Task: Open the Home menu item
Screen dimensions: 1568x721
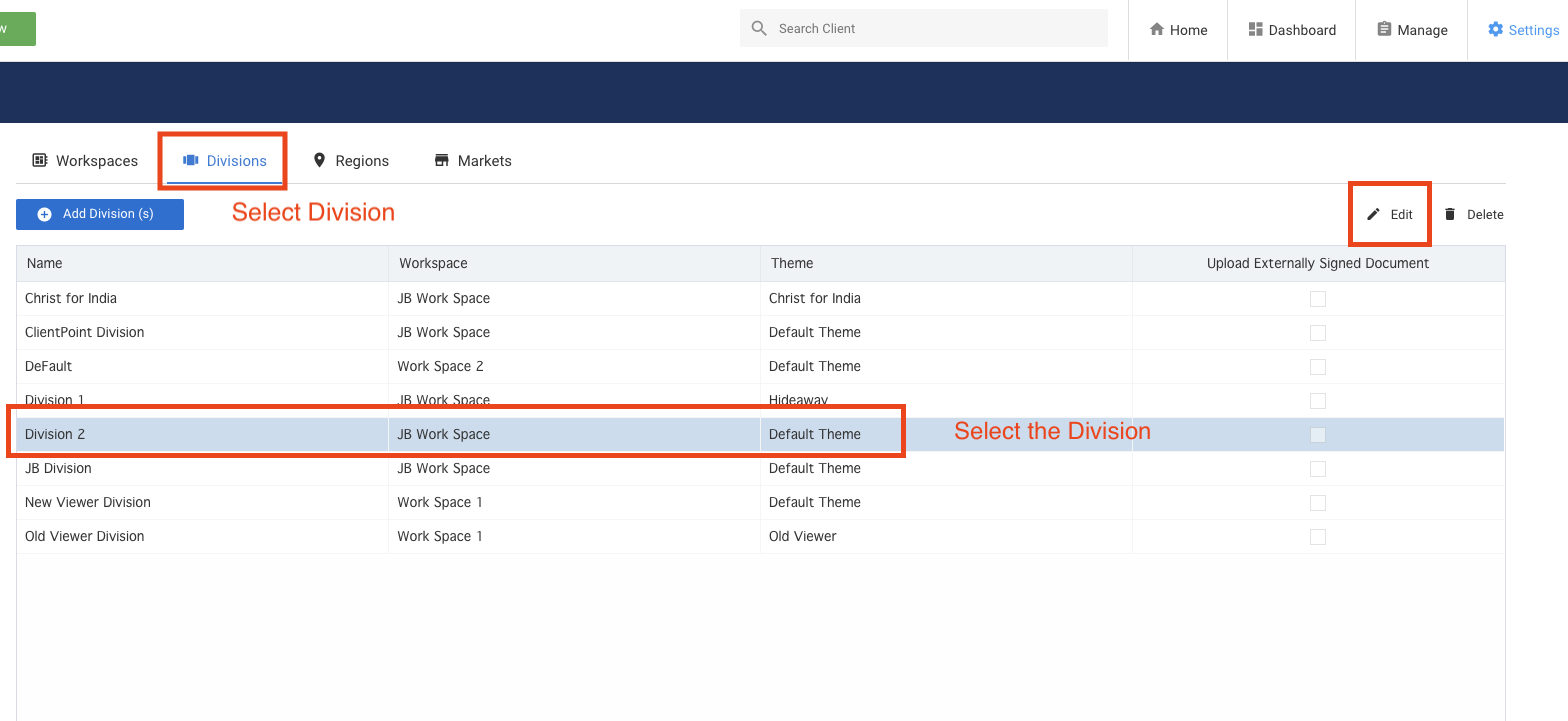Action: pos(1178,30)
